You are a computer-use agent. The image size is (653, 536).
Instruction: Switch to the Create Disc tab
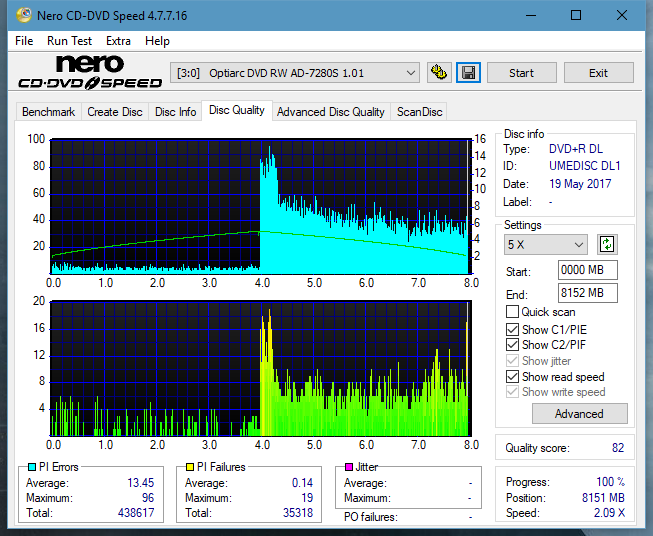[x=115, y=112]
